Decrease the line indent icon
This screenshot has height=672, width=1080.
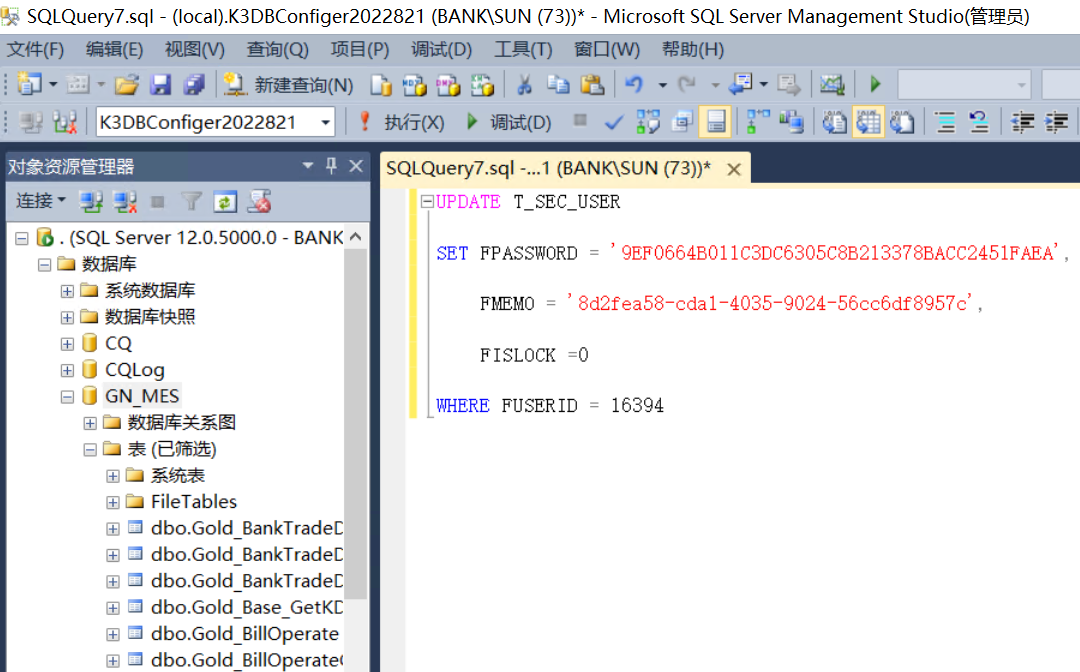(x=1022, y=122)
